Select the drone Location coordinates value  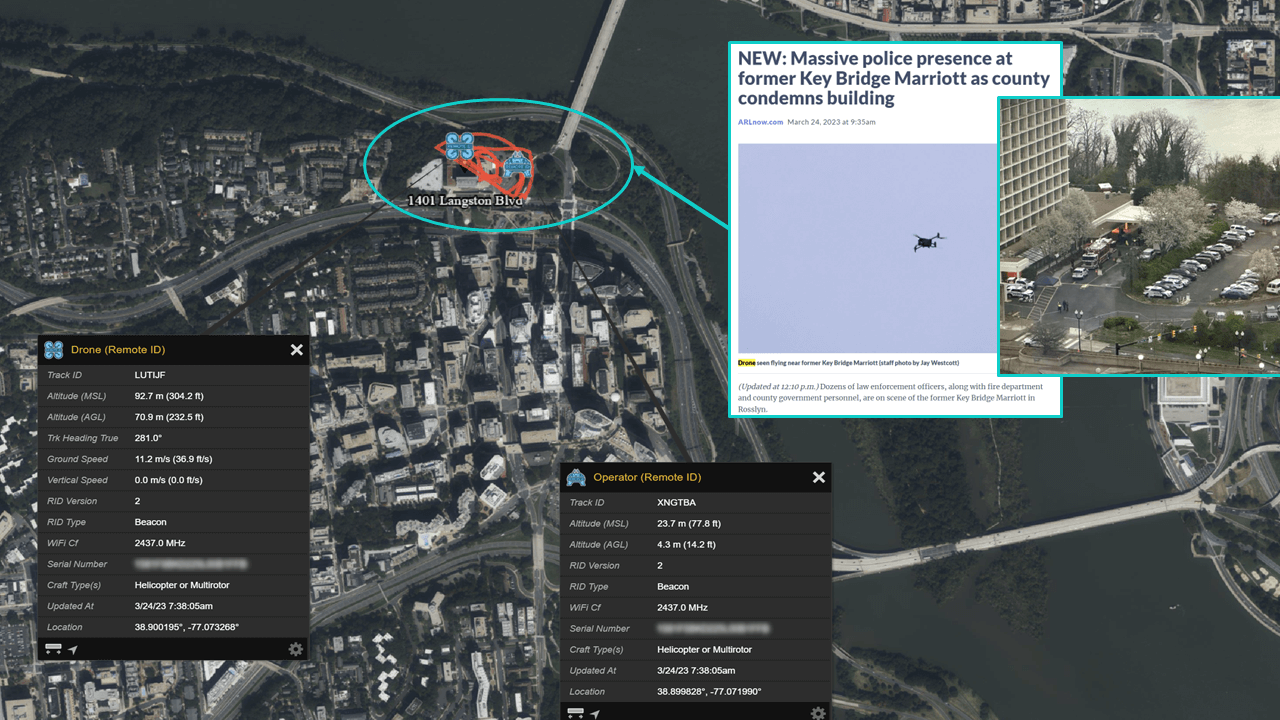186,627
